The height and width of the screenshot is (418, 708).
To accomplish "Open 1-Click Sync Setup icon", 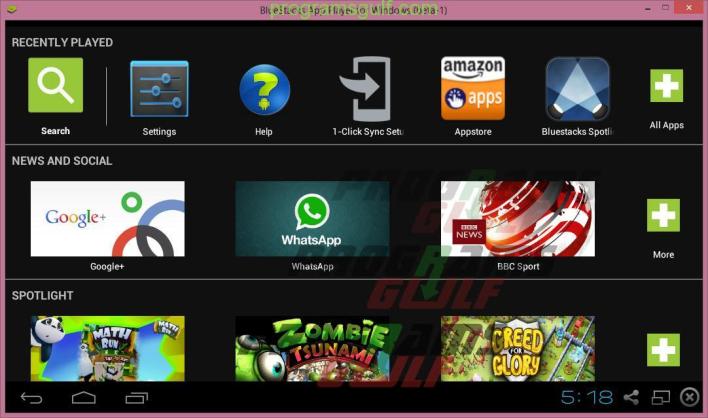I will 366,88.
